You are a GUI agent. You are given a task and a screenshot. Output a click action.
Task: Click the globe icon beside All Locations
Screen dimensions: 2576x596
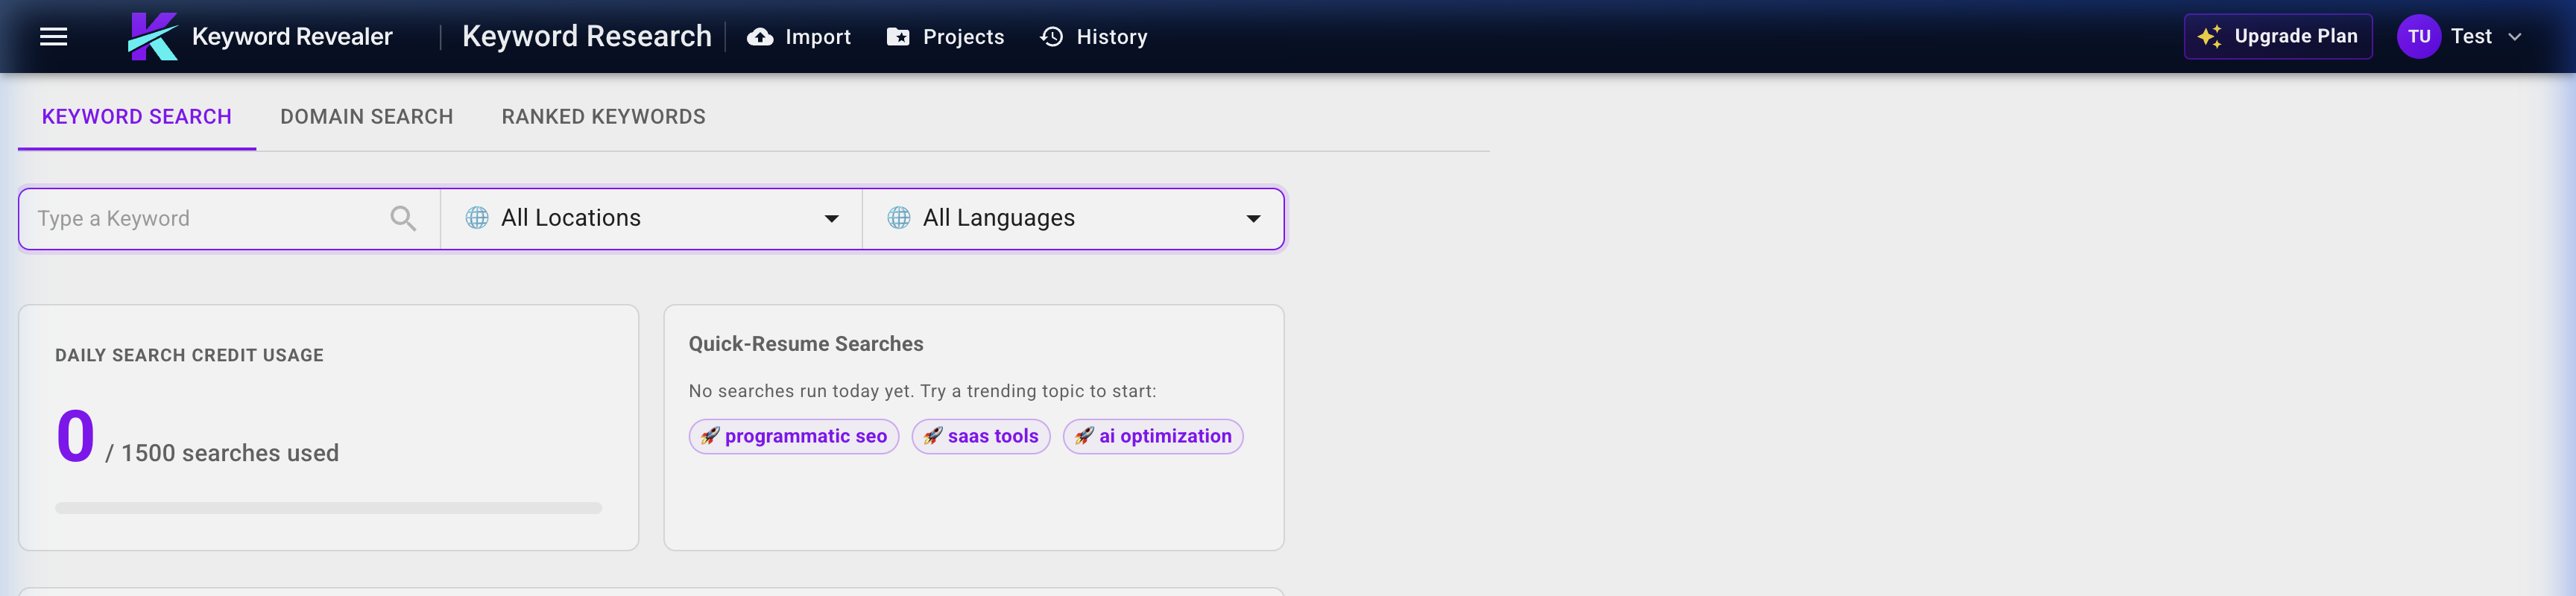click(477, 218)
